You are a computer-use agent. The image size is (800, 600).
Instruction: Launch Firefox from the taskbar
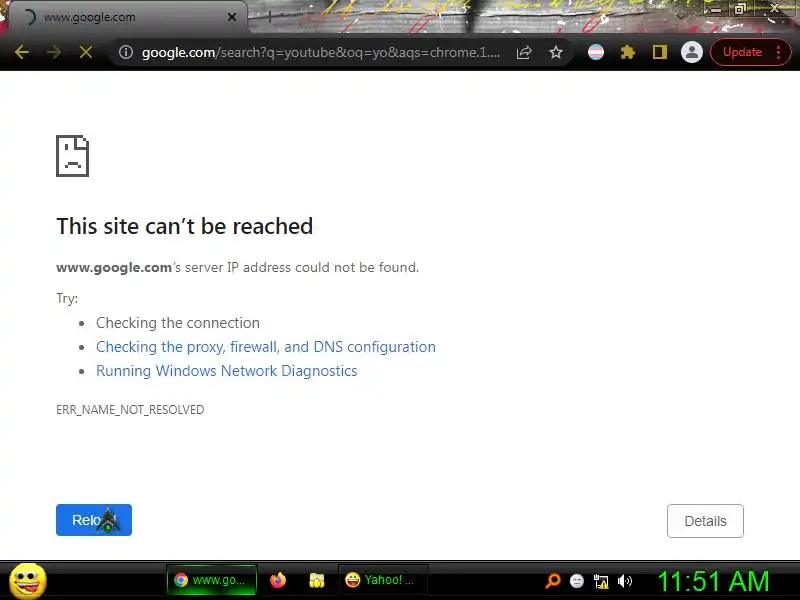coord(278,581)
